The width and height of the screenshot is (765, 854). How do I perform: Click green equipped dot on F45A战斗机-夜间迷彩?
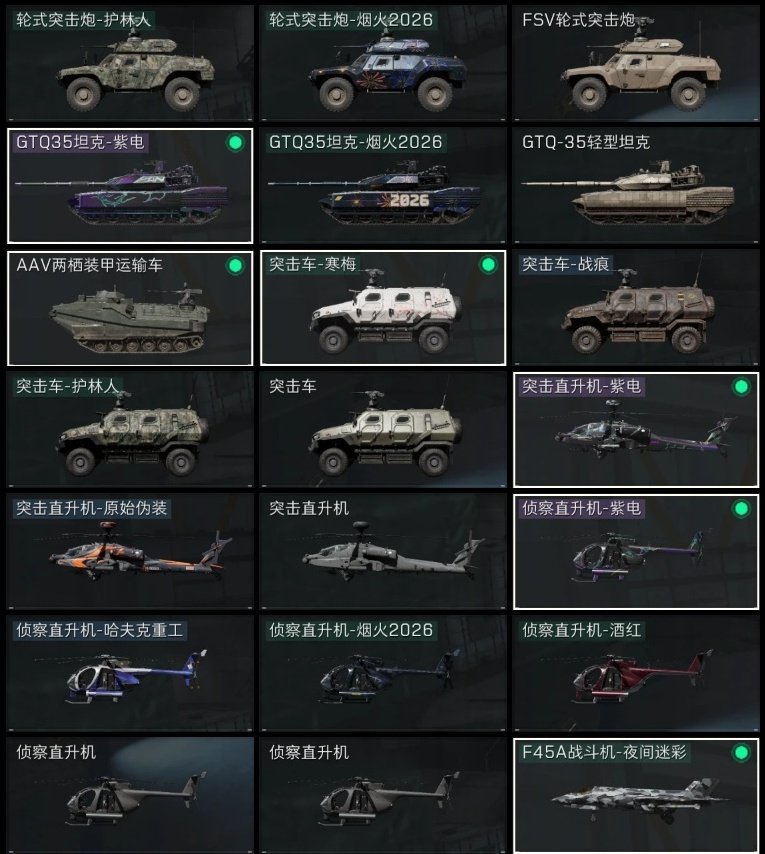[741, 753]
